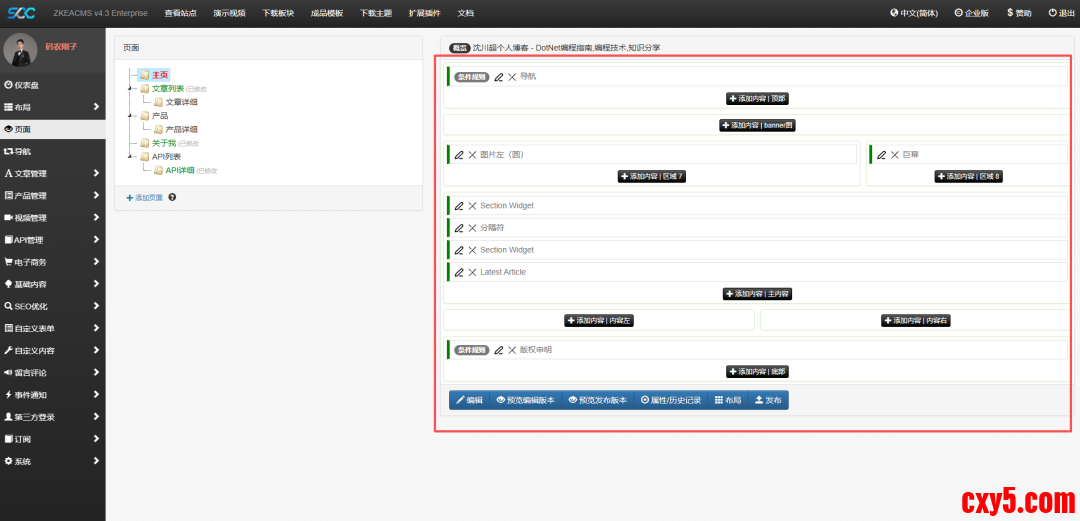1080x521 pixels.
Task: Open 查看站点 in top menu
Action: (181, 13)
